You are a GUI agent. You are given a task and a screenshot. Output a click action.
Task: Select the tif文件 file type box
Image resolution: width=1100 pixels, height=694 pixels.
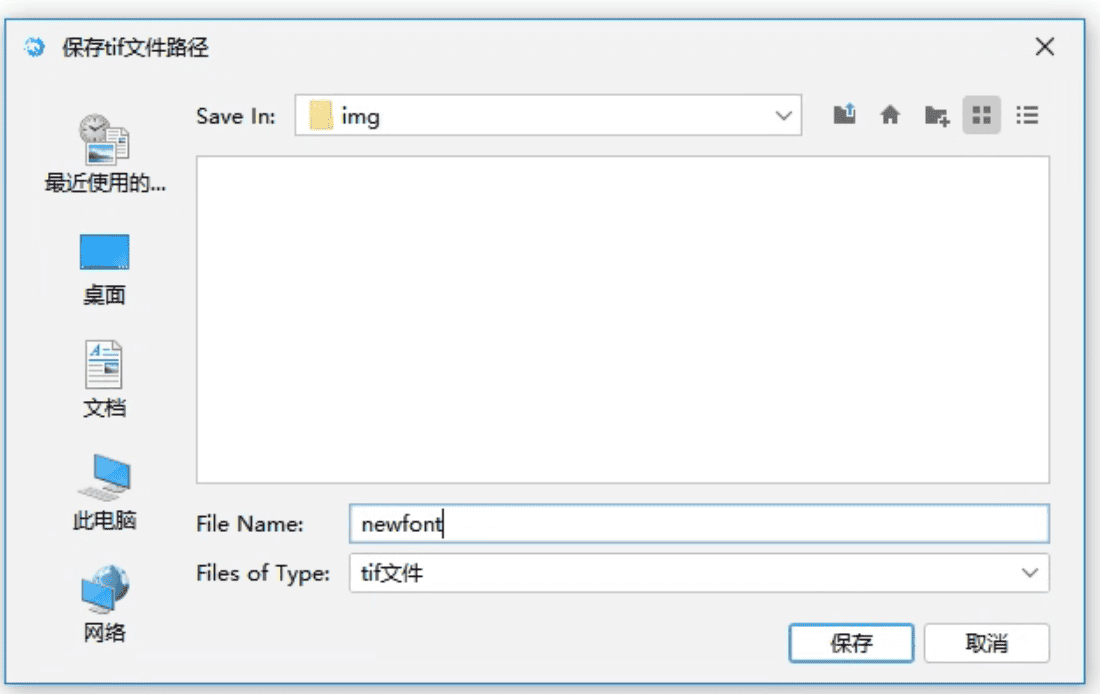point(680,573)
